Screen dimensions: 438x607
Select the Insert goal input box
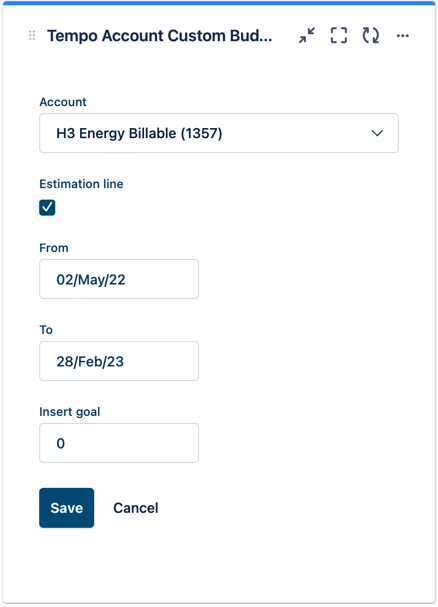click(x=119, y=443)
